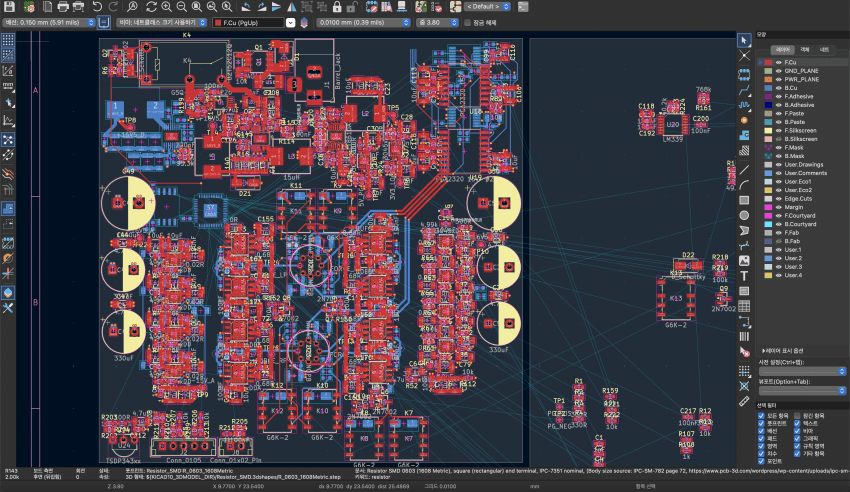Open the Default variant dropdown
850x492 pixels.
tap(487, 7)
